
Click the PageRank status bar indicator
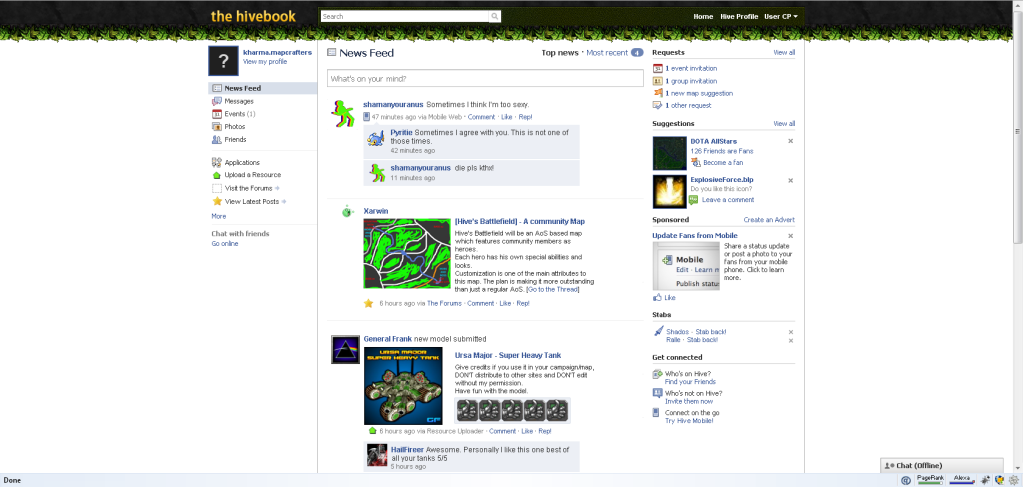pos(930,480)
